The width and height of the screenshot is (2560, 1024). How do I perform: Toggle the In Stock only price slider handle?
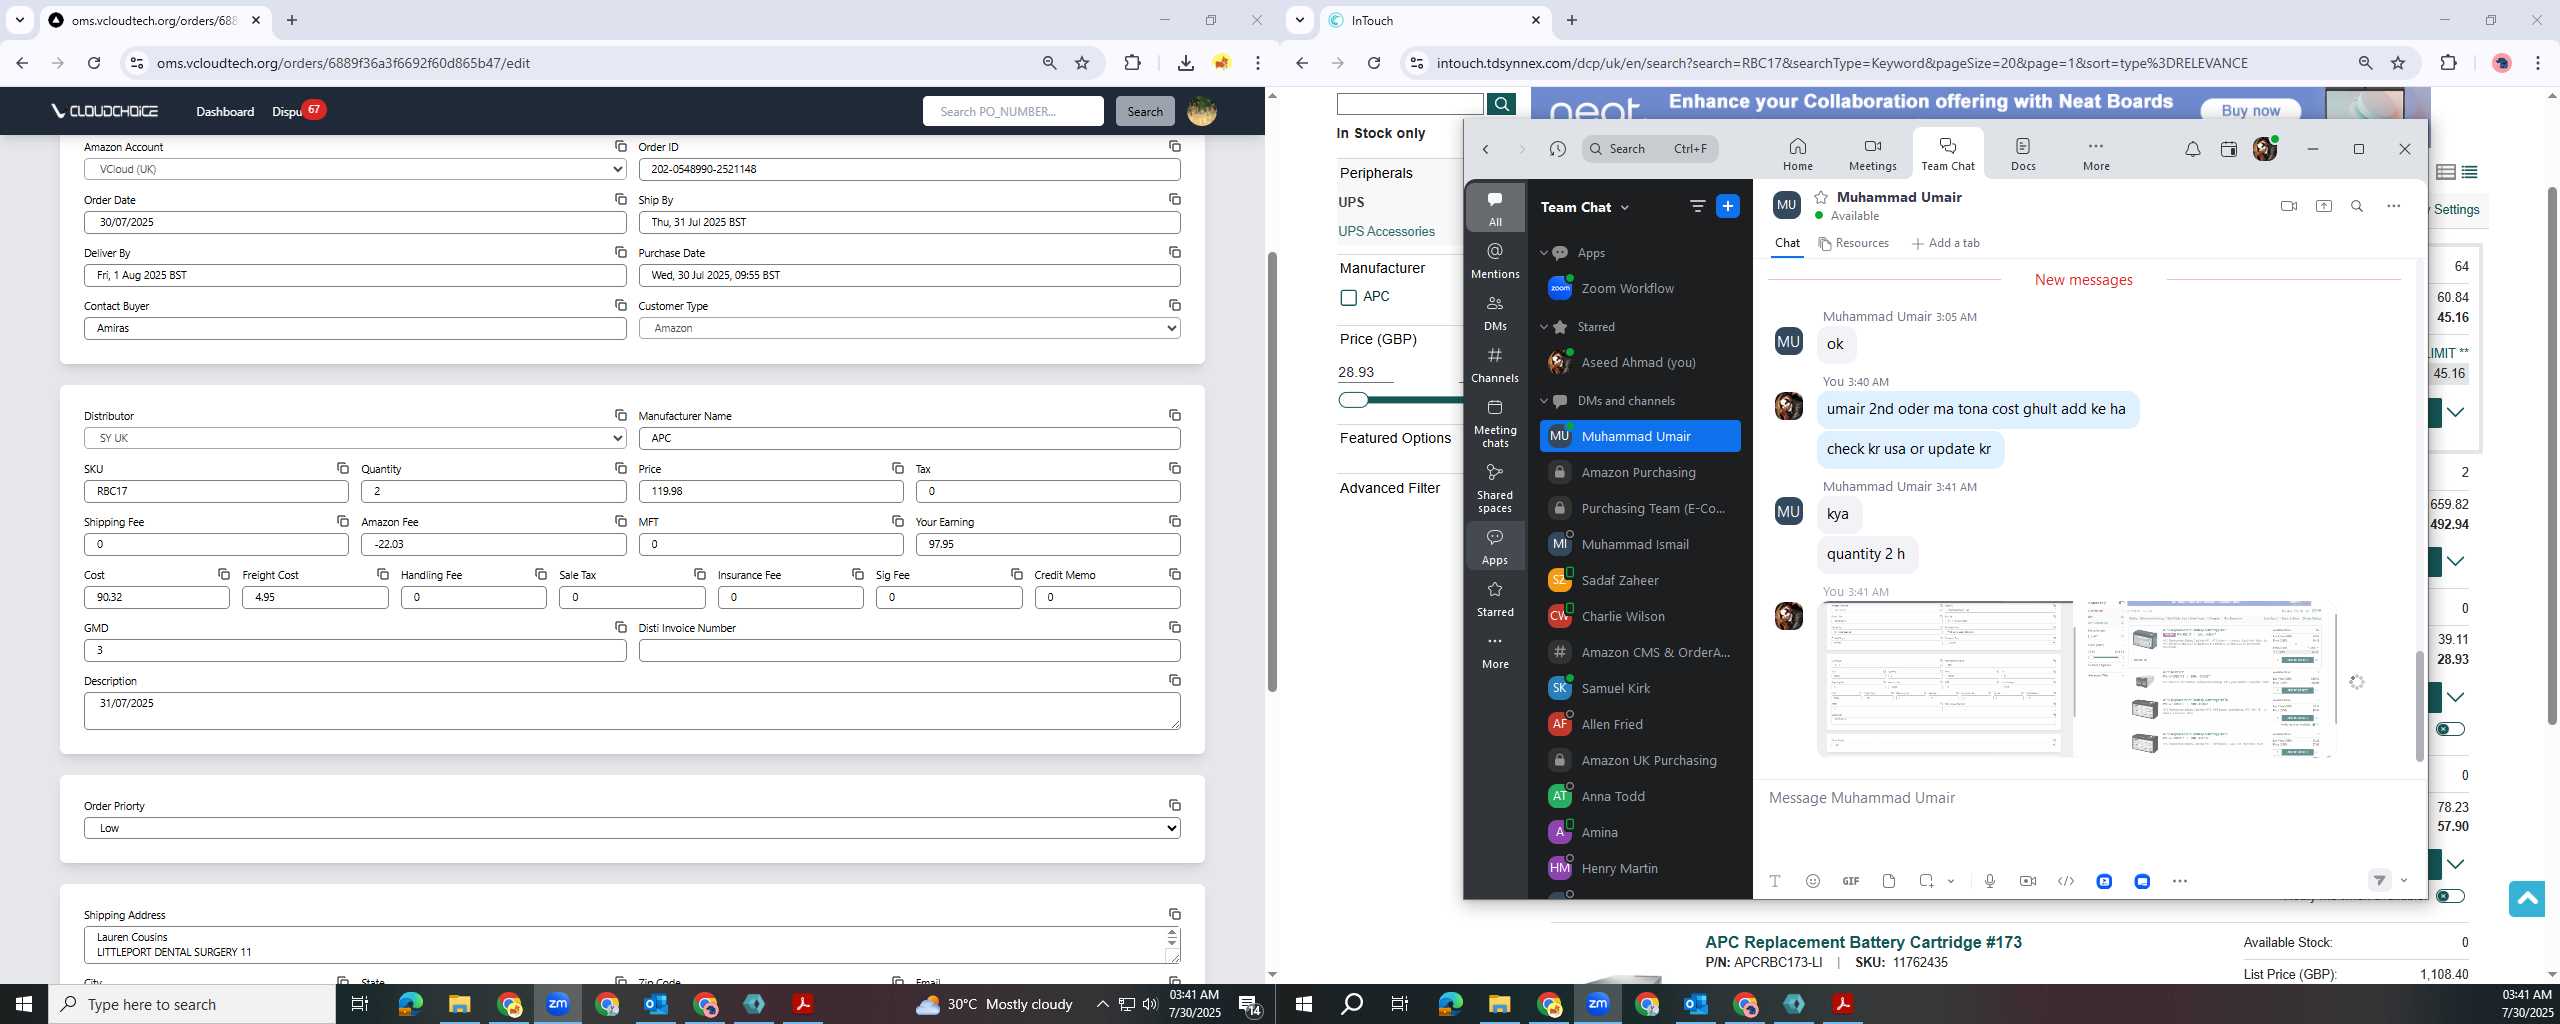tap(1353, 400)
